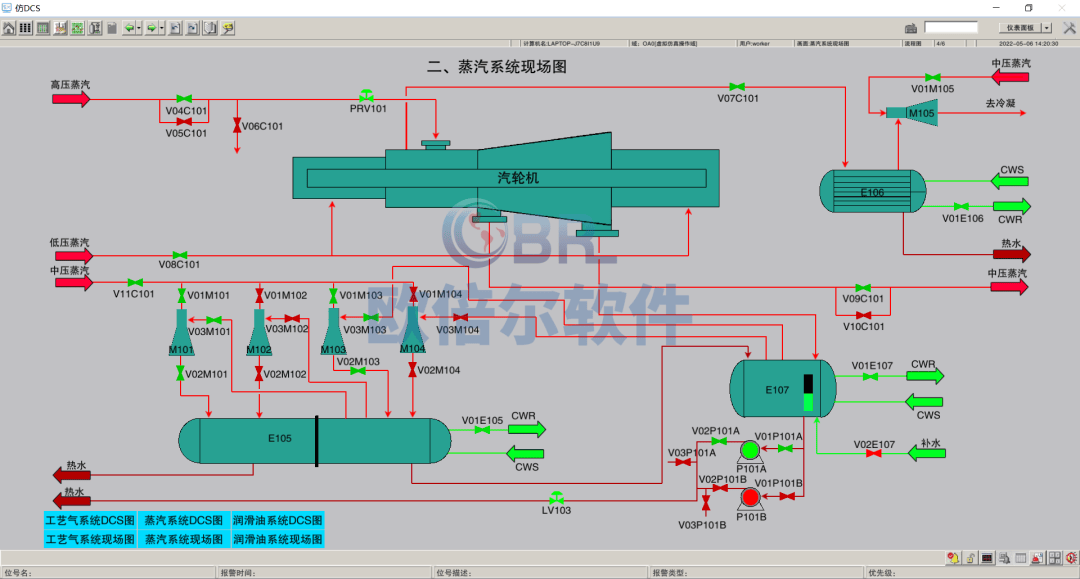
Task: Click the alarm bell acknowledge icon
Action: click(953, 558)
